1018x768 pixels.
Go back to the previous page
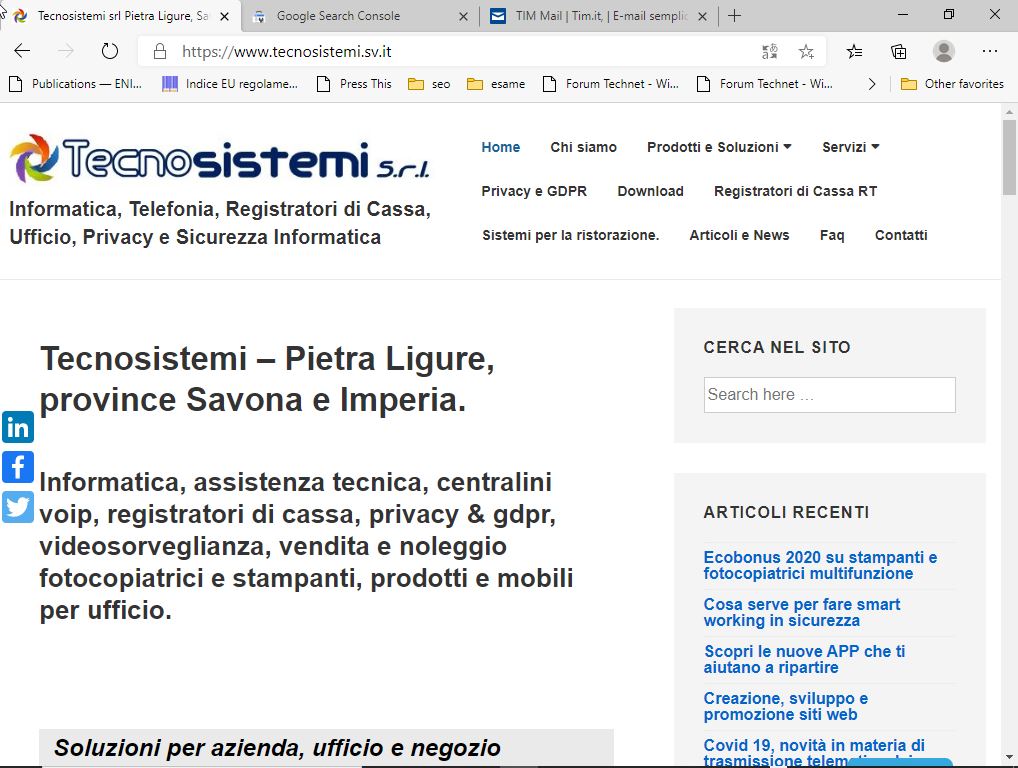click(x=22, y=51)
